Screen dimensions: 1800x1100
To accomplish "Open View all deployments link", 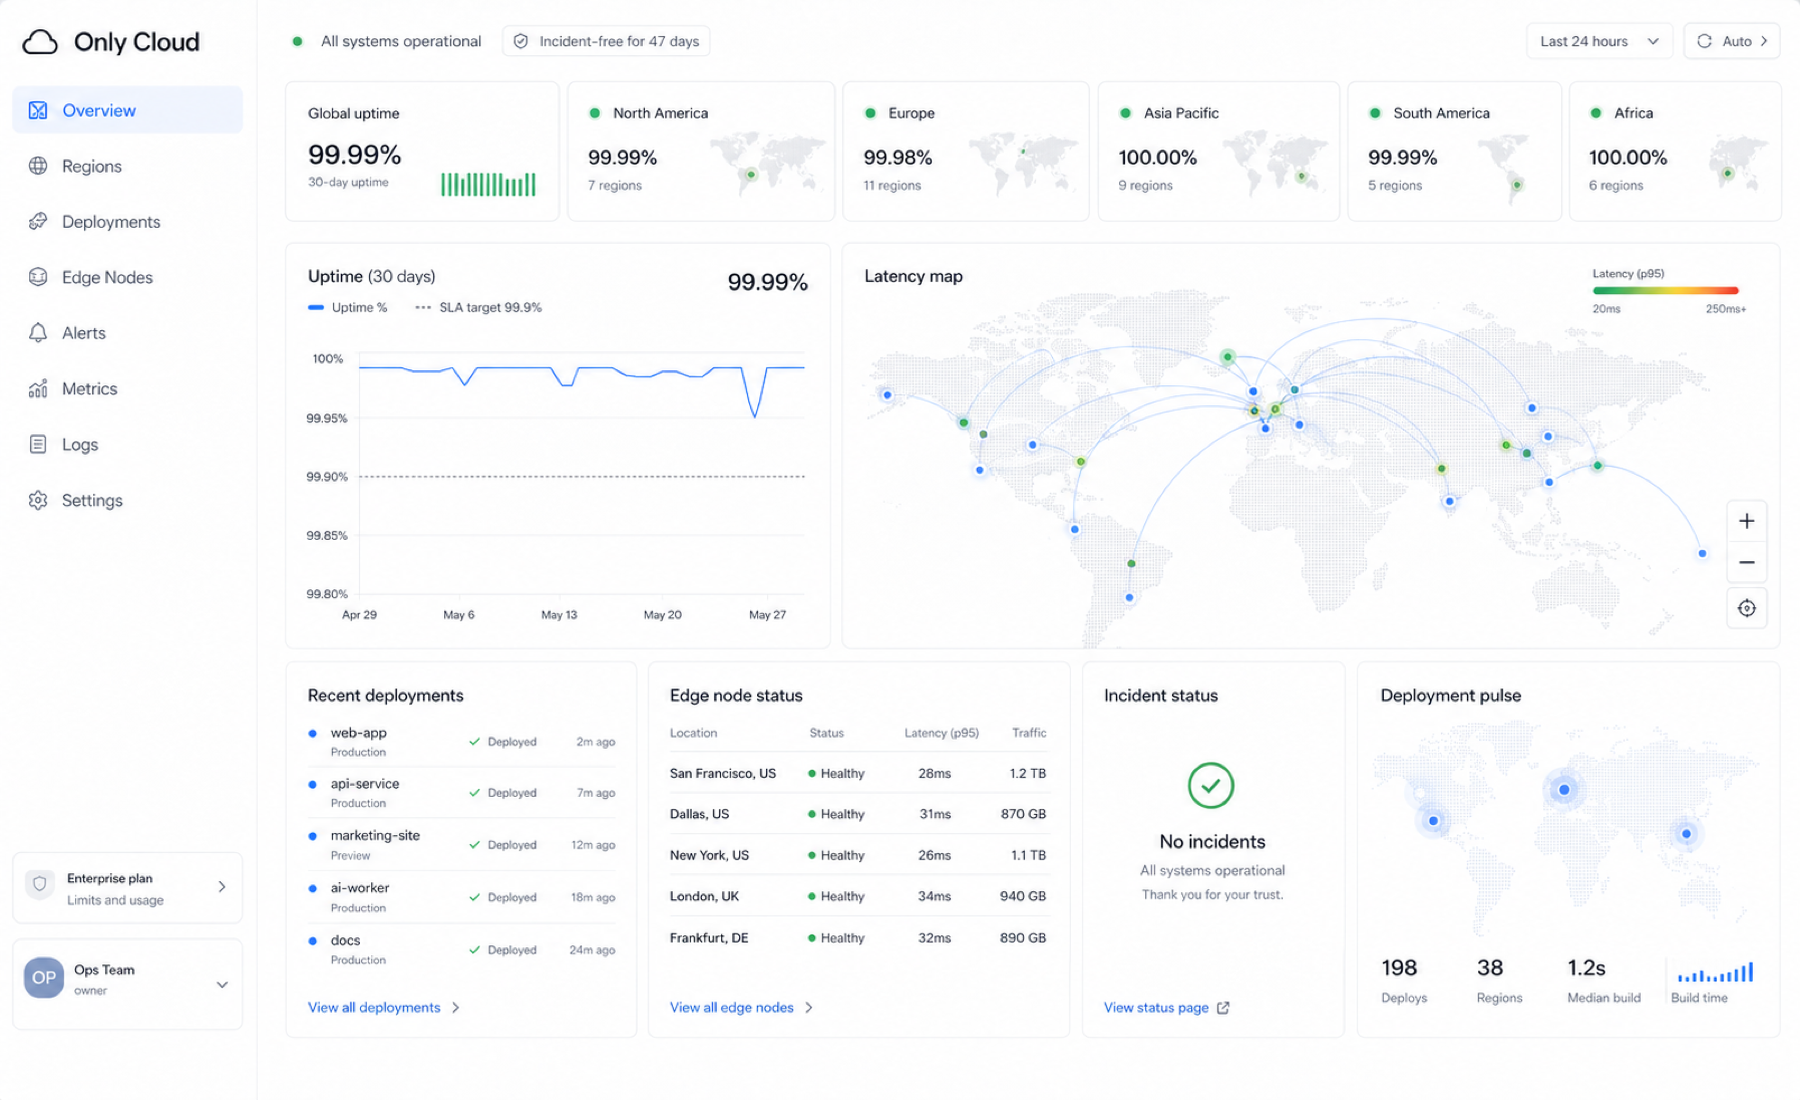I will click(374, 1008).
